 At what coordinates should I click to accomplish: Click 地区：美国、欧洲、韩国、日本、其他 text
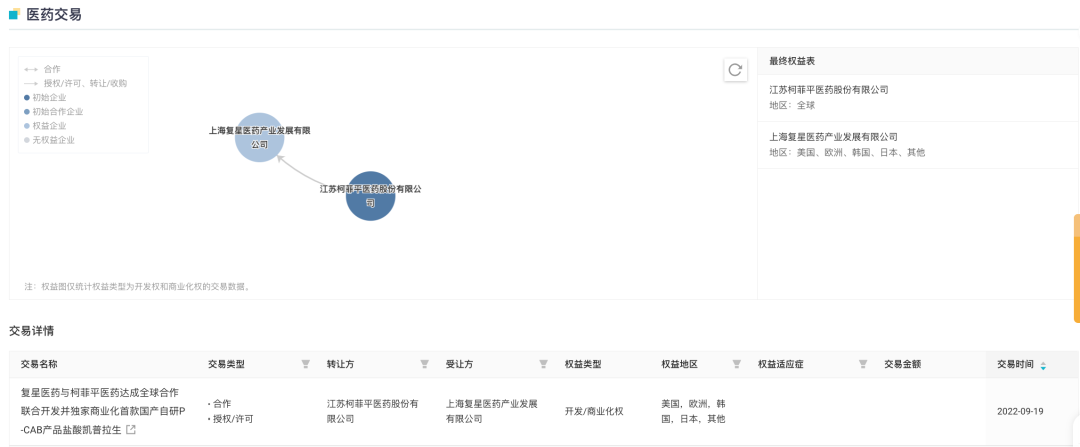point(847,152)
